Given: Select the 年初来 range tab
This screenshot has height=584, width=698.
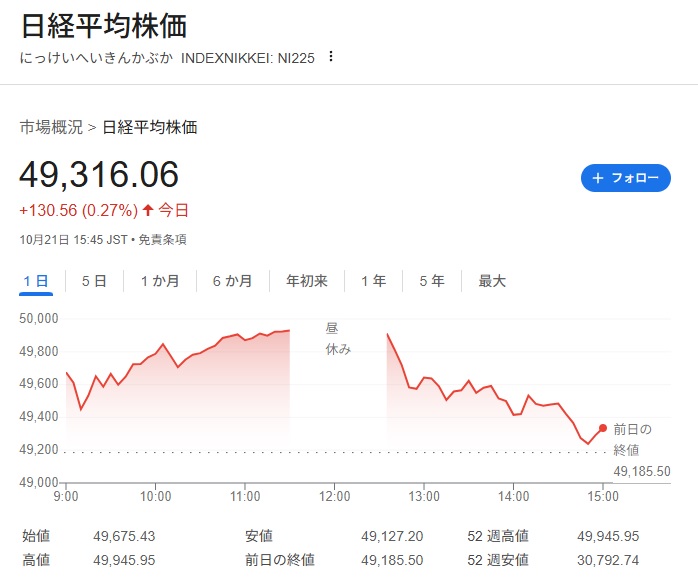Looking at the screenshot, I should (x=306, y=281).
